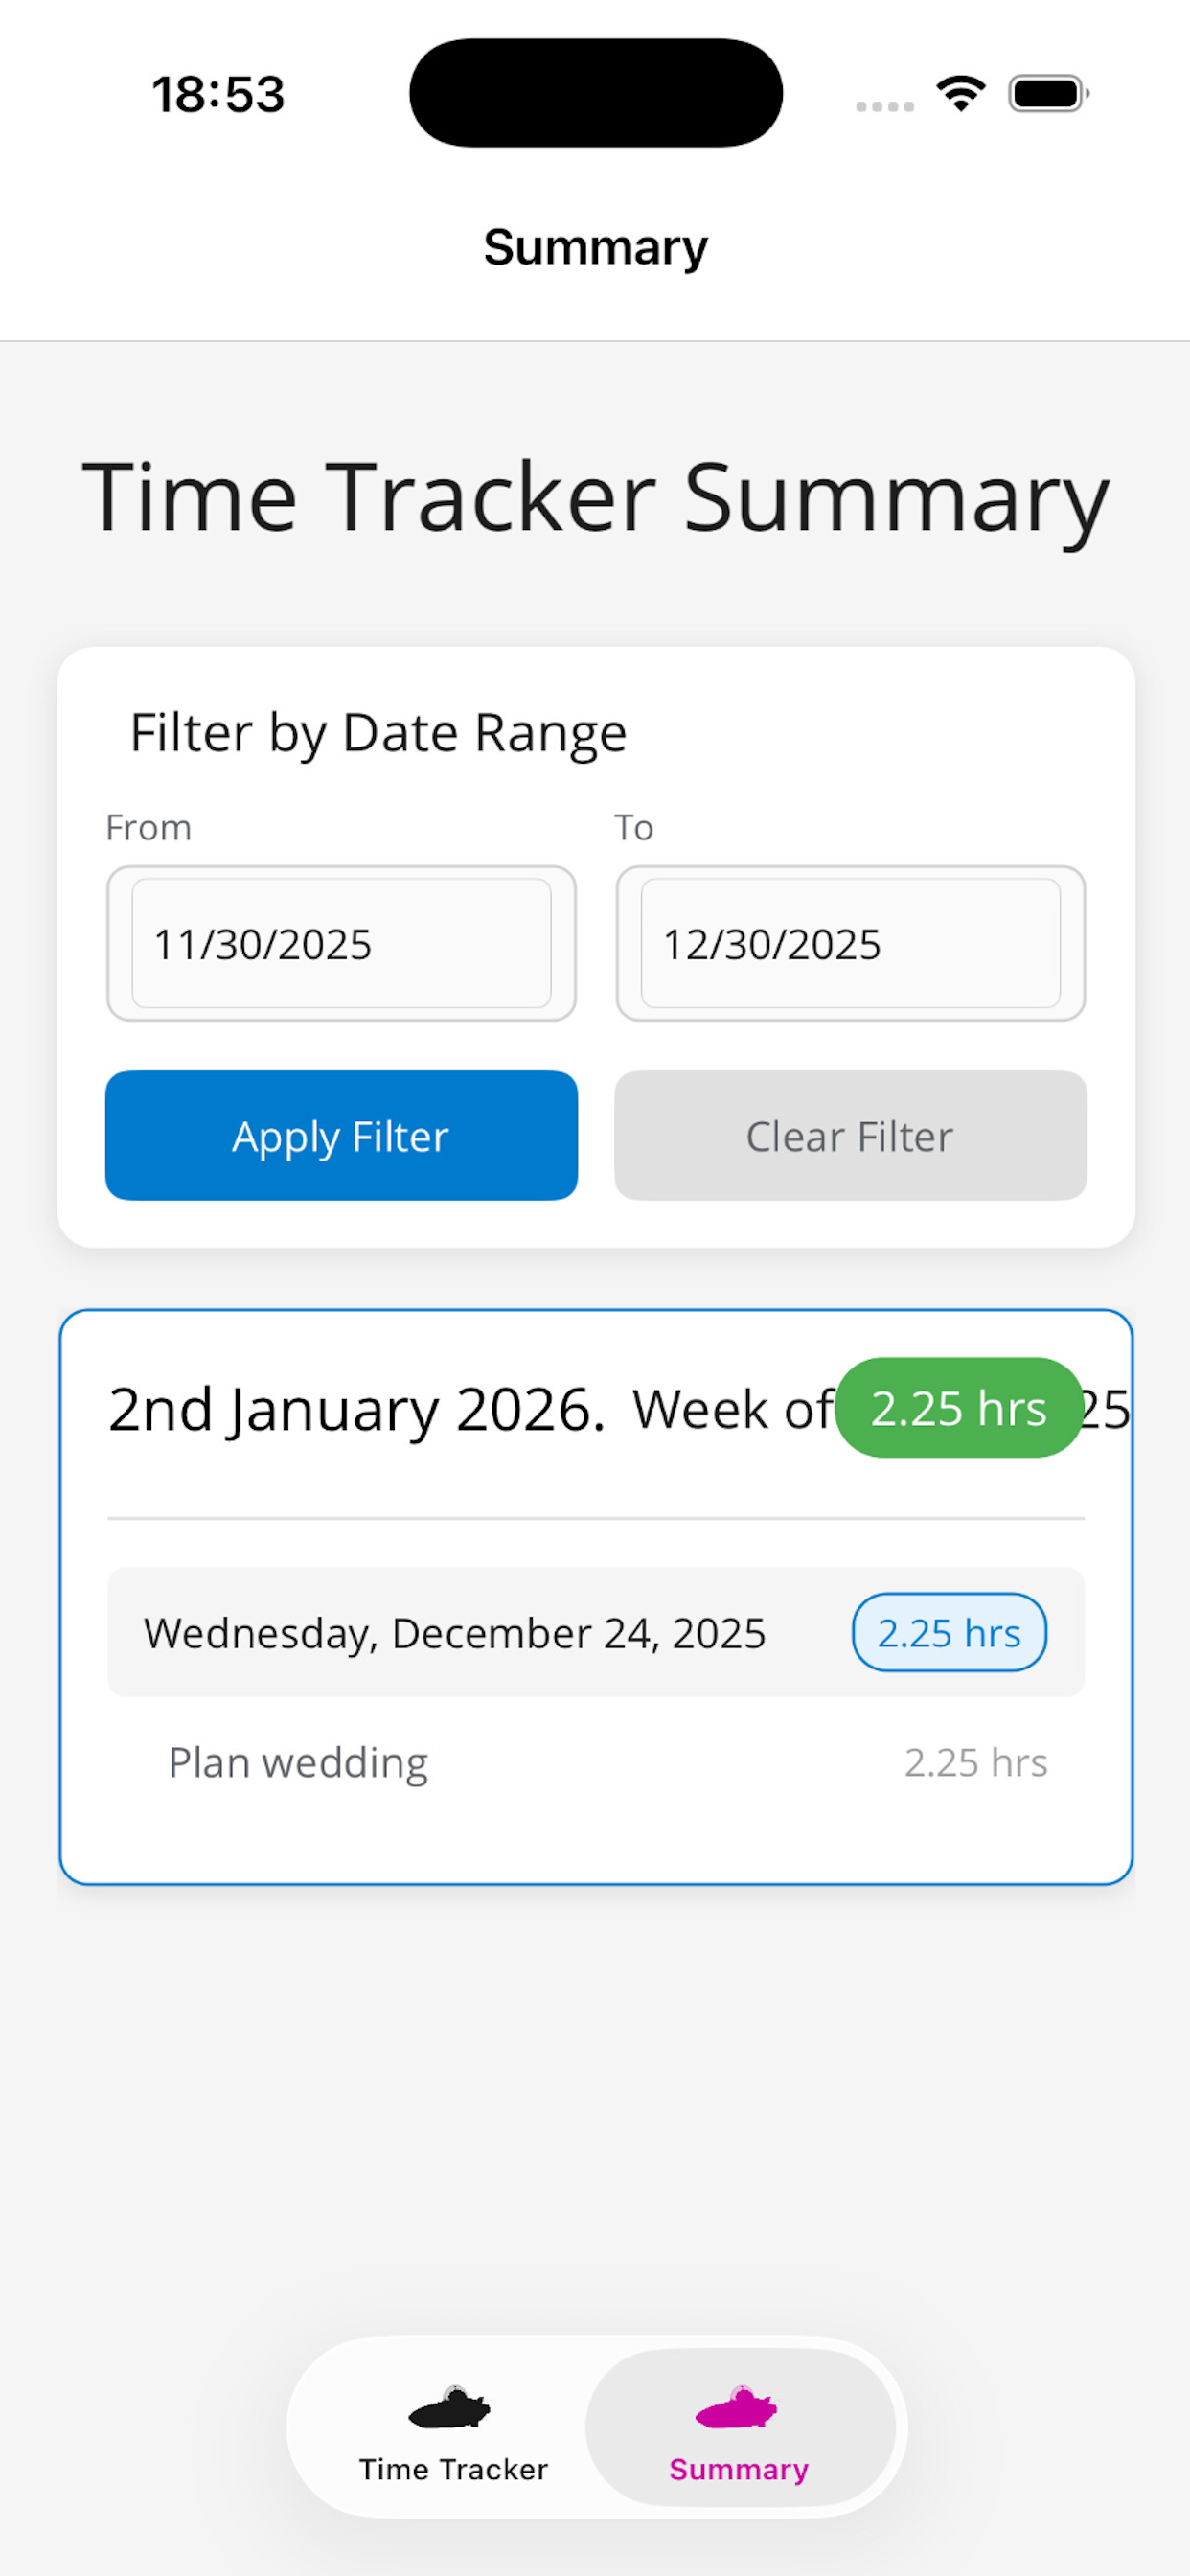Tap the blue 2.25 hrs daily badge
This screenshot has width=1190, height=2576.
click(x=949, y=1632)
